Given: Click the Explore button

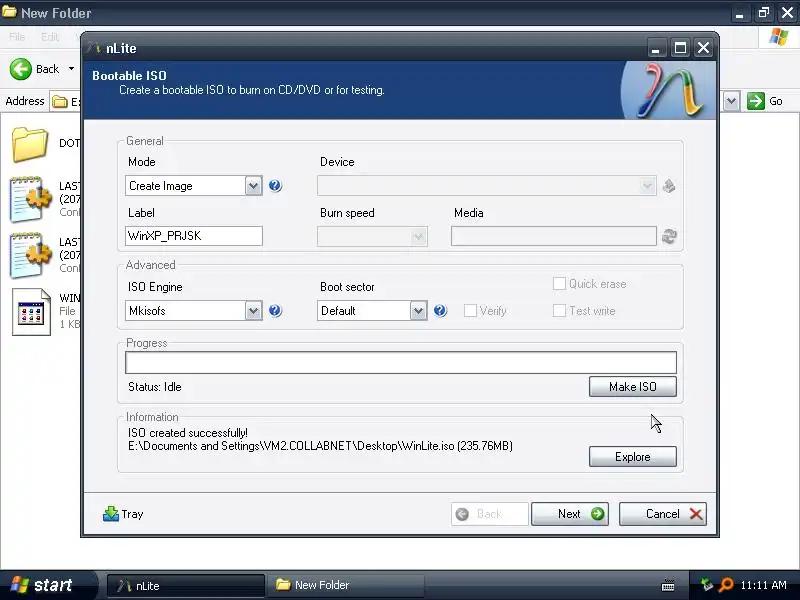Looking at the screenshot, I should tap(633, 457).
